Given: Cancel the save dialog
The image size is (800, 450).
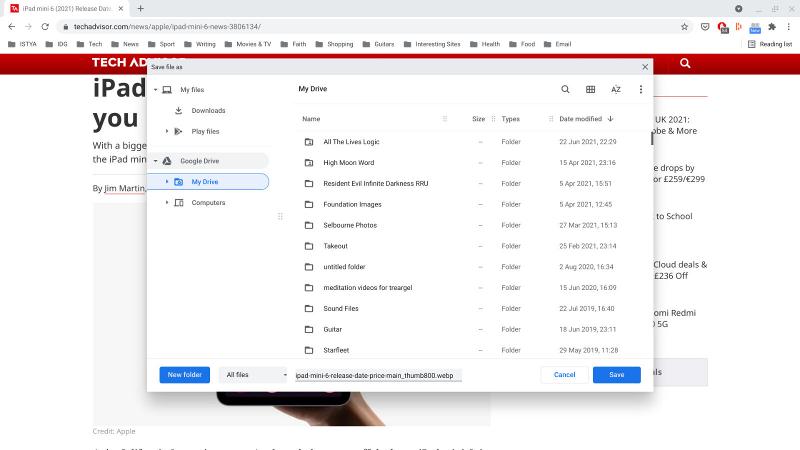Looking at the screenshot, I should point(564,375).
